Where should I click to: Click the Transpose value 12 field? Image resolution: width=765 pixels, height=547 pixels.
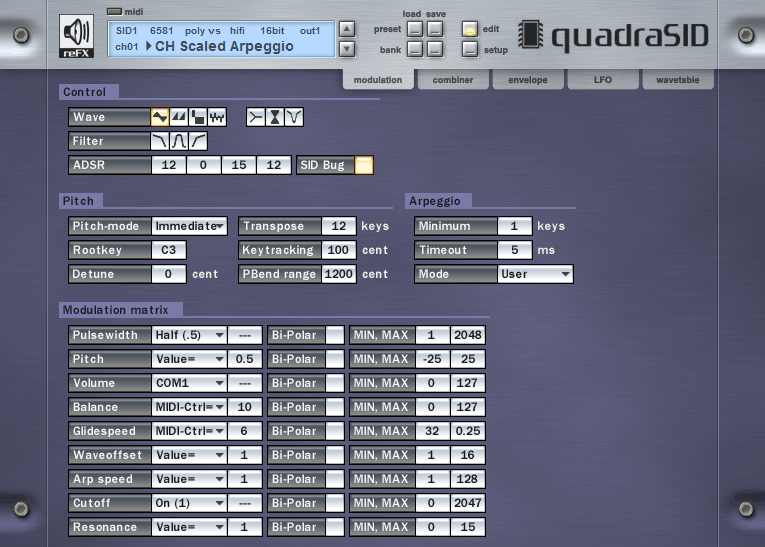(x=339, y=226)
